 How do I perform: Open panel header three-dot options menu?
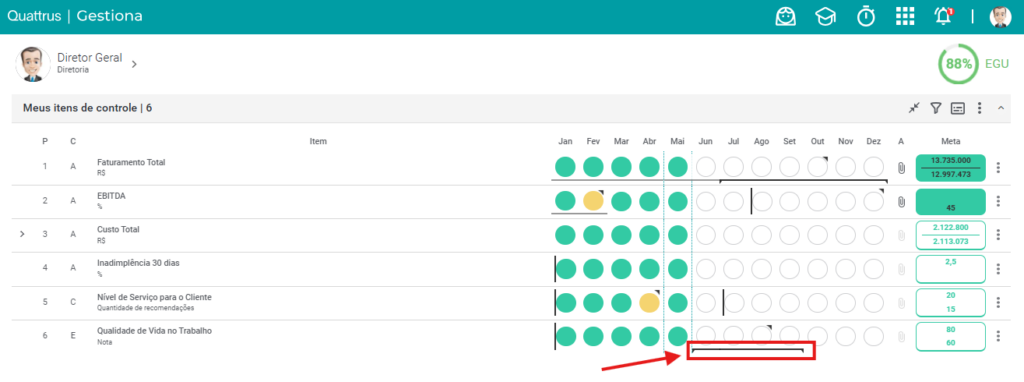coord(979,108)
